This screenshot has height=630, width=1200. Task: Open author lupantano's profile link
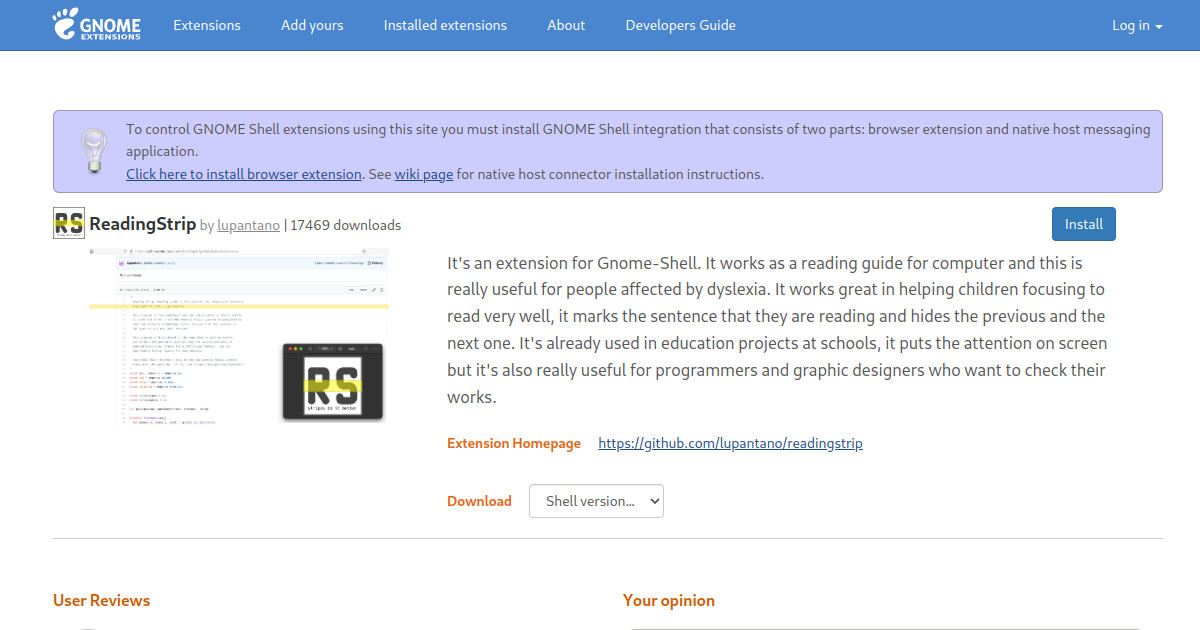248,225
